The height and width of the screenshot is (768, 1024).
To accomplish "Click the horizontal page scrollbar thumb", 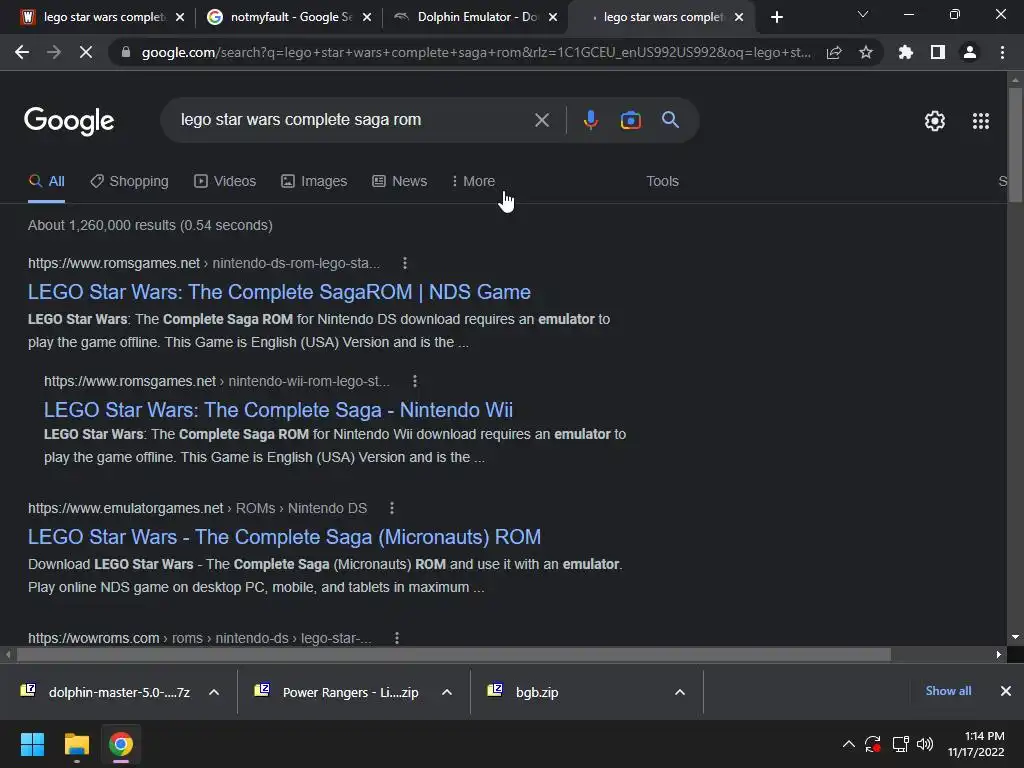I will click(454, 654).
